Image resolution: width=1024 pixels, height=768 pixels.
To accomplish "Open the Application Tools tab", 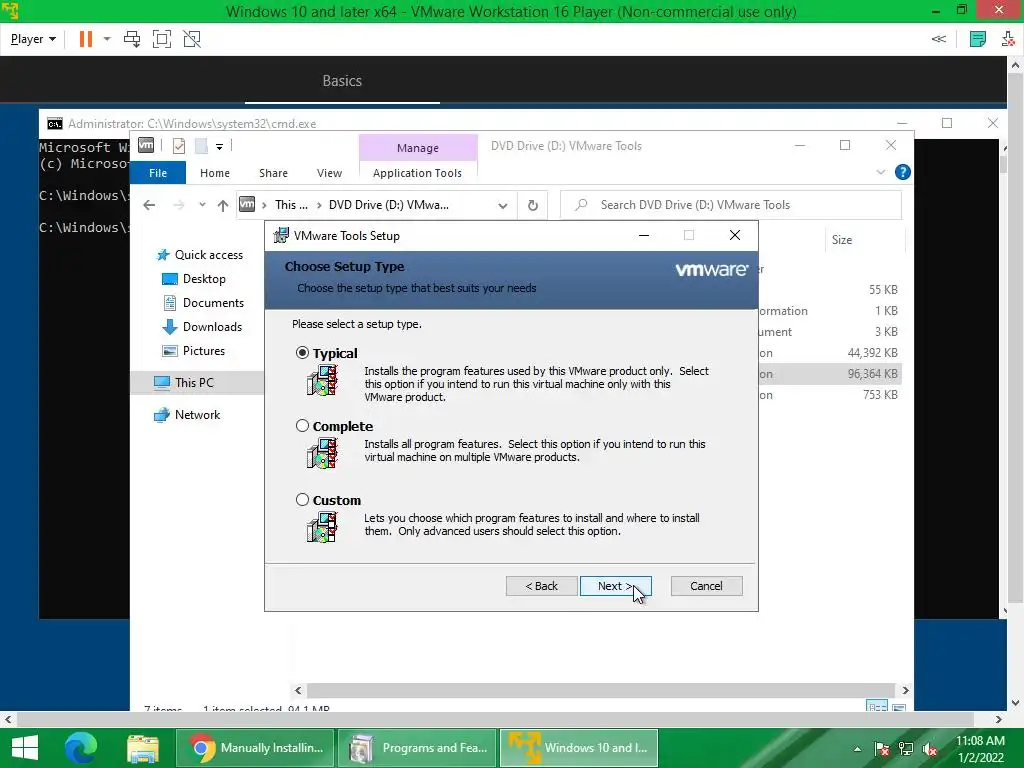I will (417, 173).
